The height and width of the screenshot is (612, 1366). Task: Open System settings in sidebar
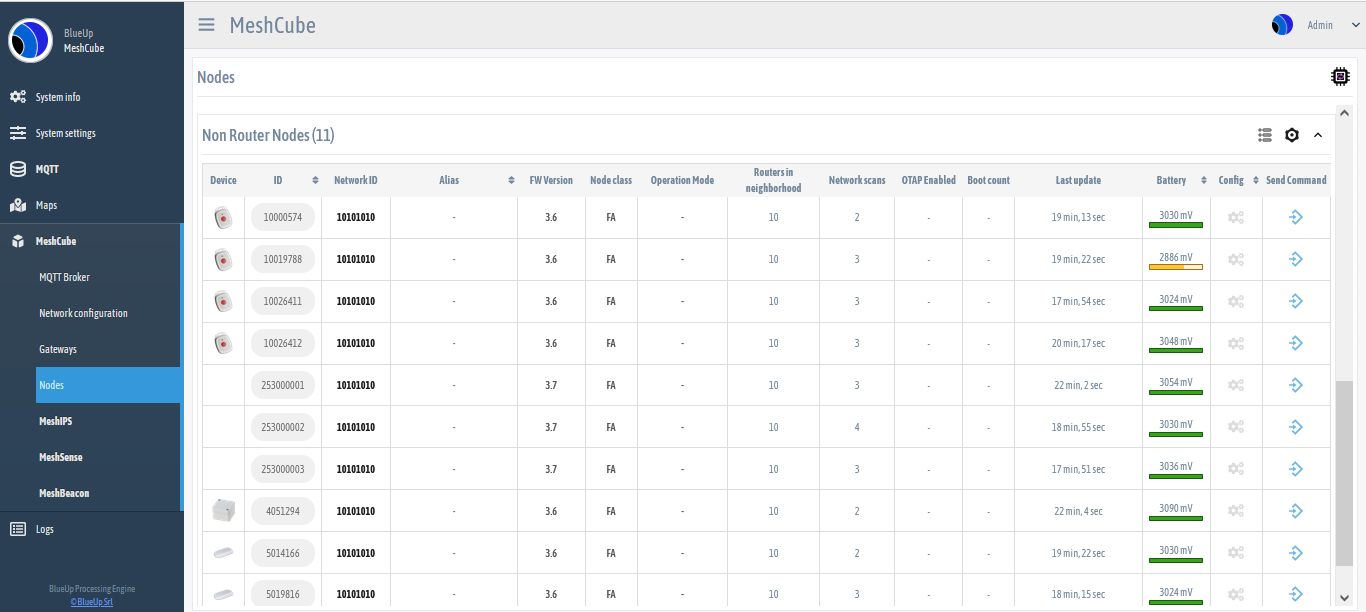66,133
